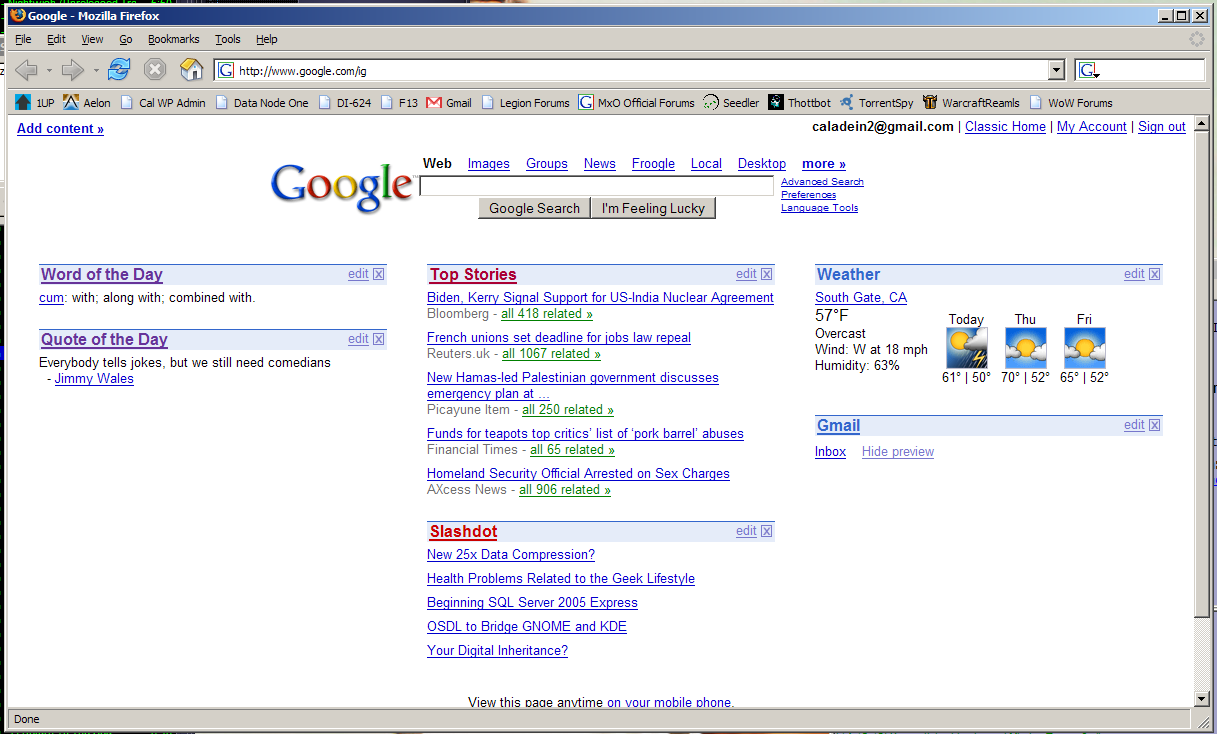
Task: Open the Edit menu
Action: pyautogui.click(x=56, y=39)
